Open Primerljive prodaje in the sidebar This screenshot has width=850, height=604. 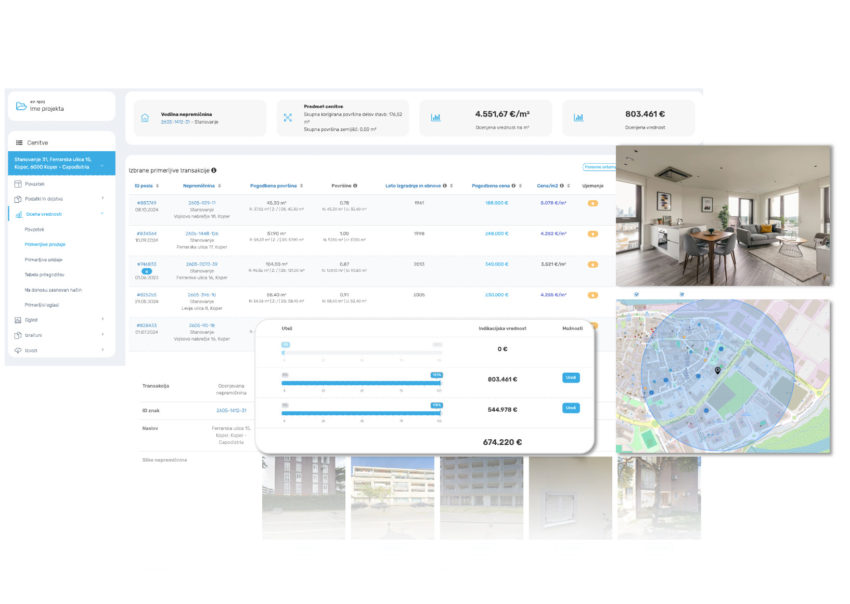coord(45,243)
